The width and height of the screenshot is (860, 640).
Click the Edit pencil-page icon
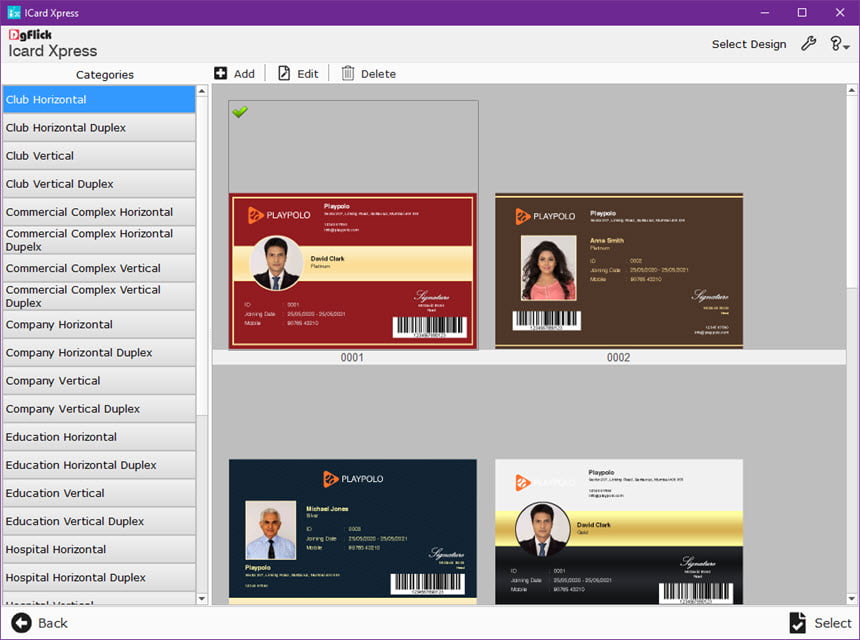tap(284, 73)
